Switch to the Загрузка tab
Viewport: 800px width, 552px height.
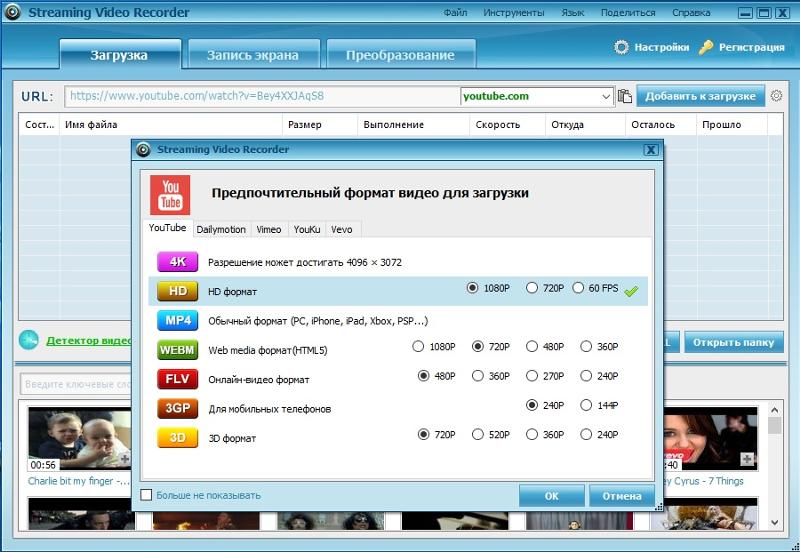click(119, 54)
